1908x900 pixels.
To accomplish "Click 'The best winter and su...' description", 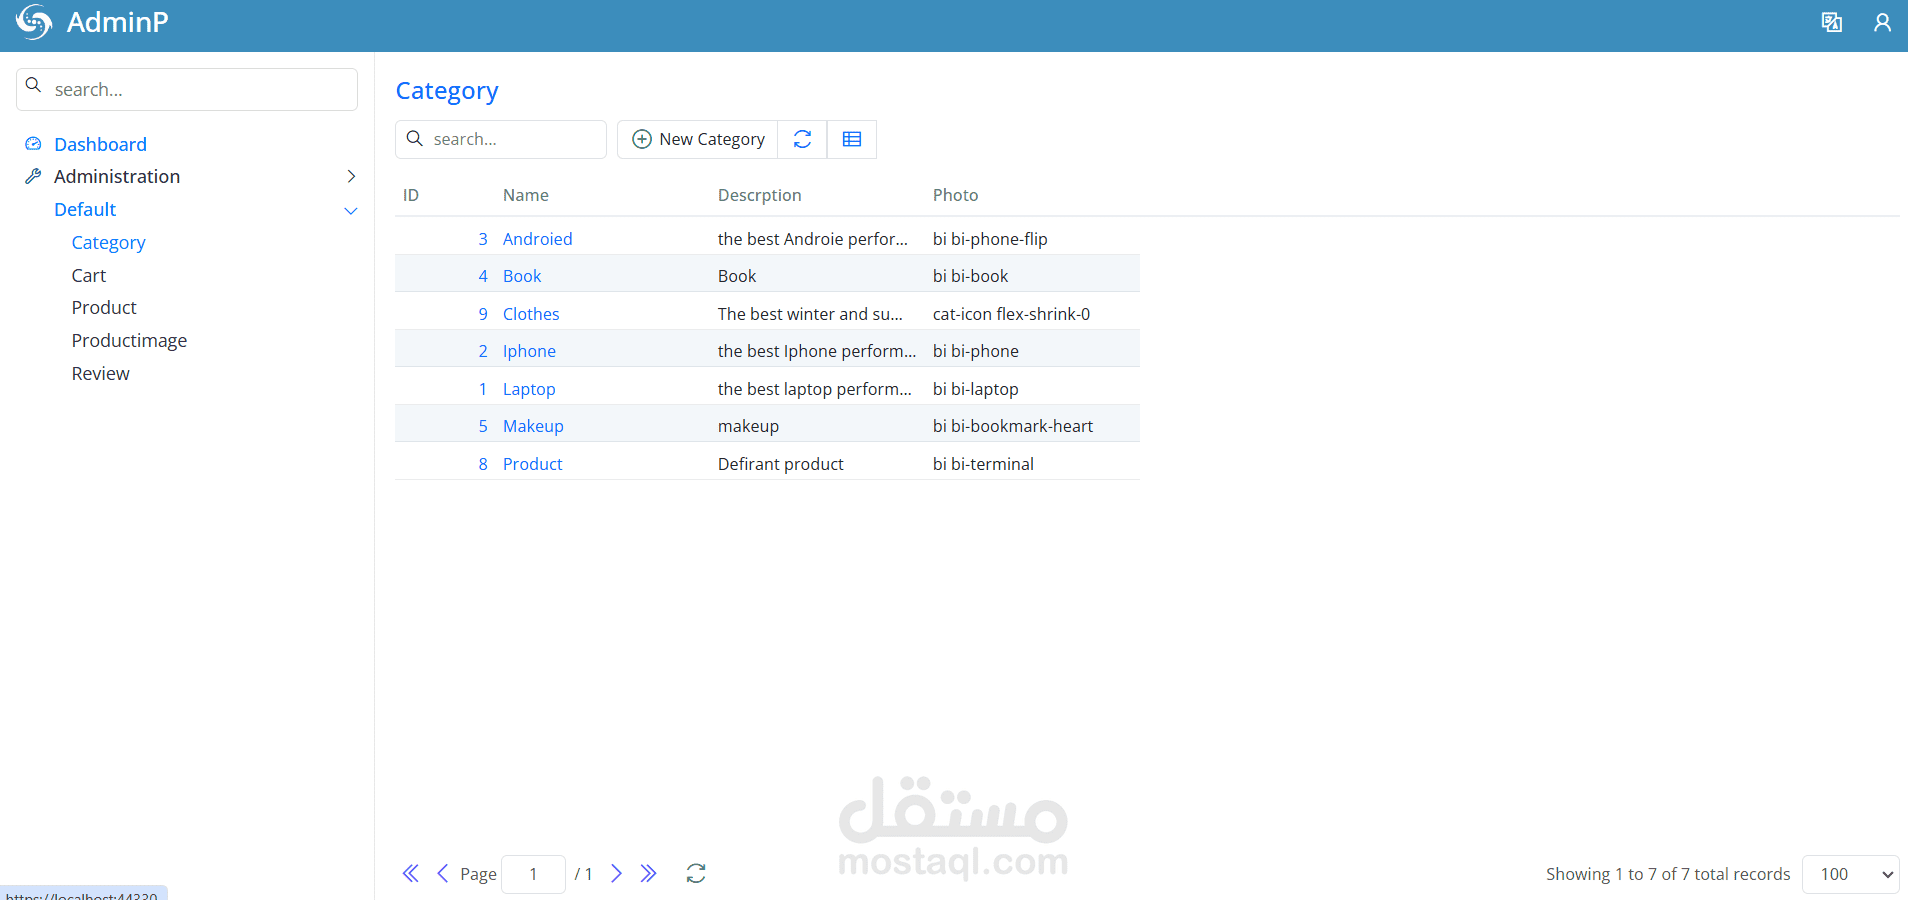I will tap(810, 314).
